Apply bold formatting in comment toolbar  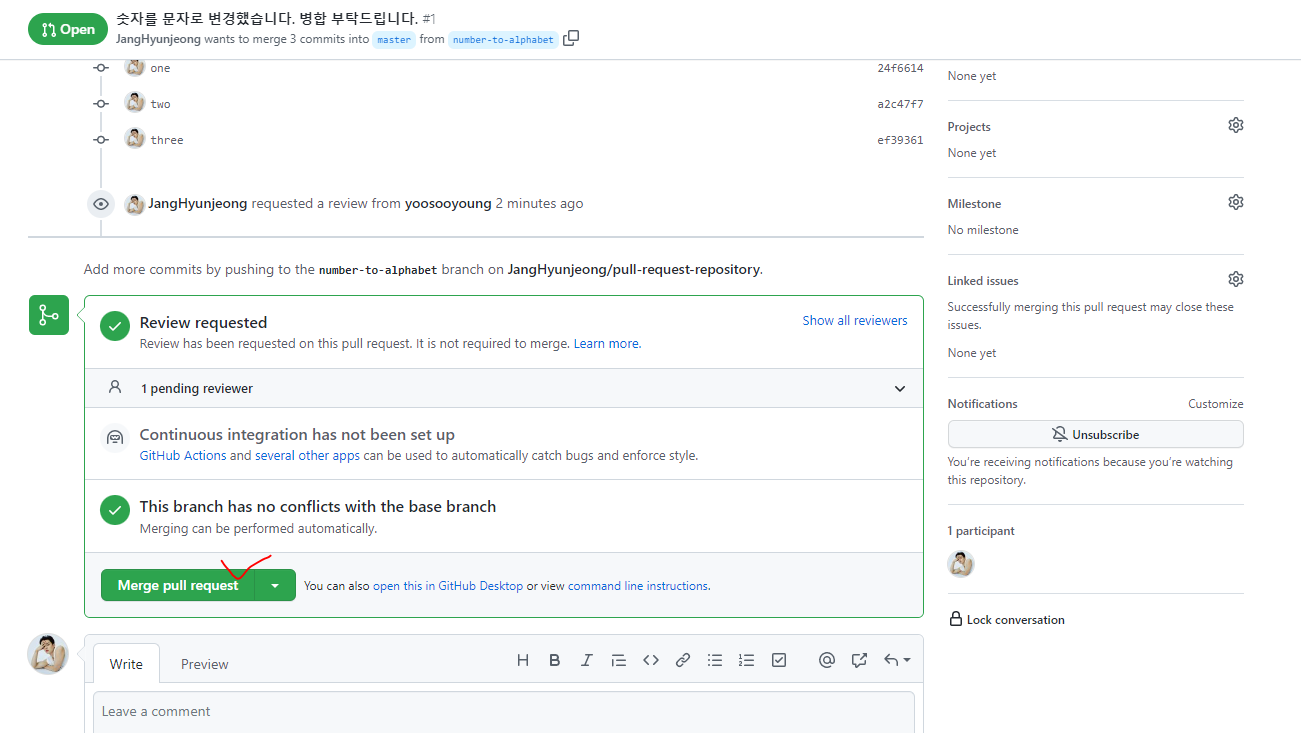click(555, 660)
